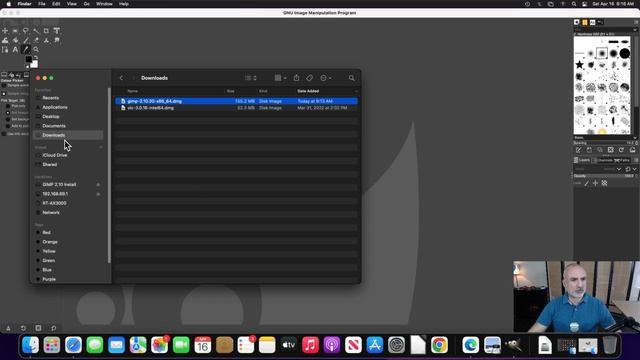Click the edit brush icon below brushes
The height and width of the screenshot is (360, 640).
pos(578,150)
